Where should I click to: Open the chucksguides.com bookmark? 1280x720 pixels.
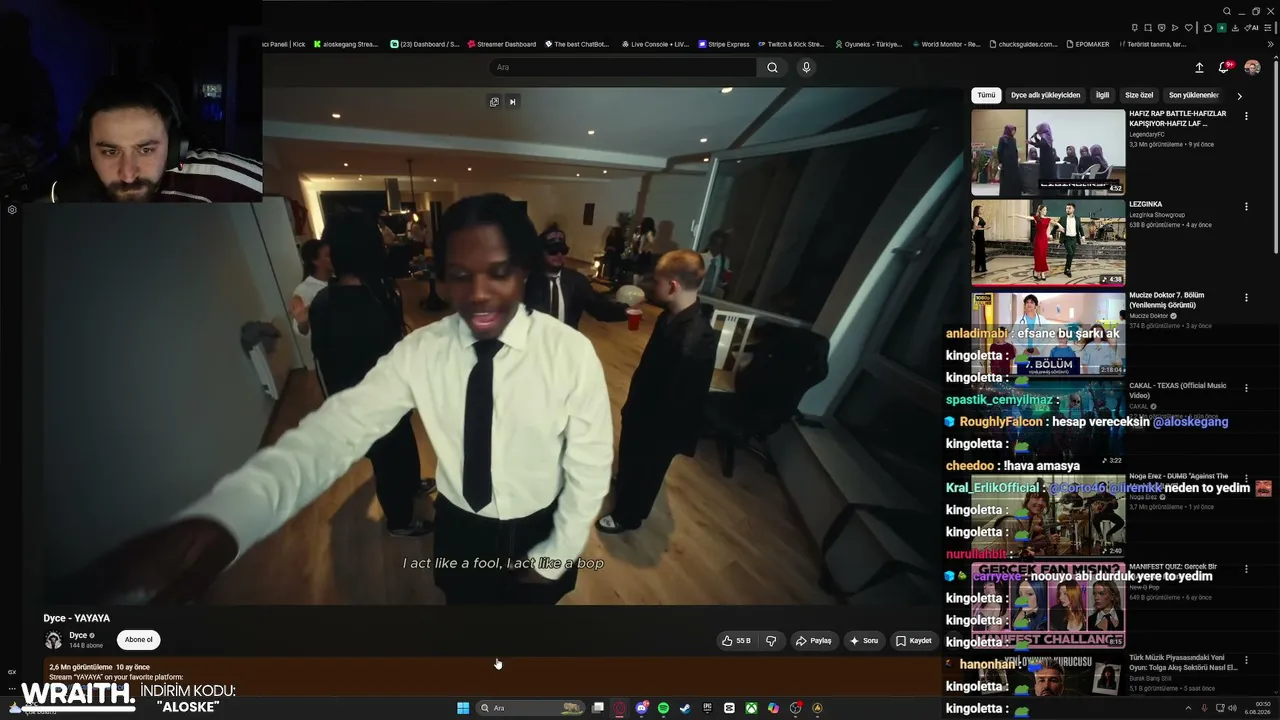click(1024, 44)
